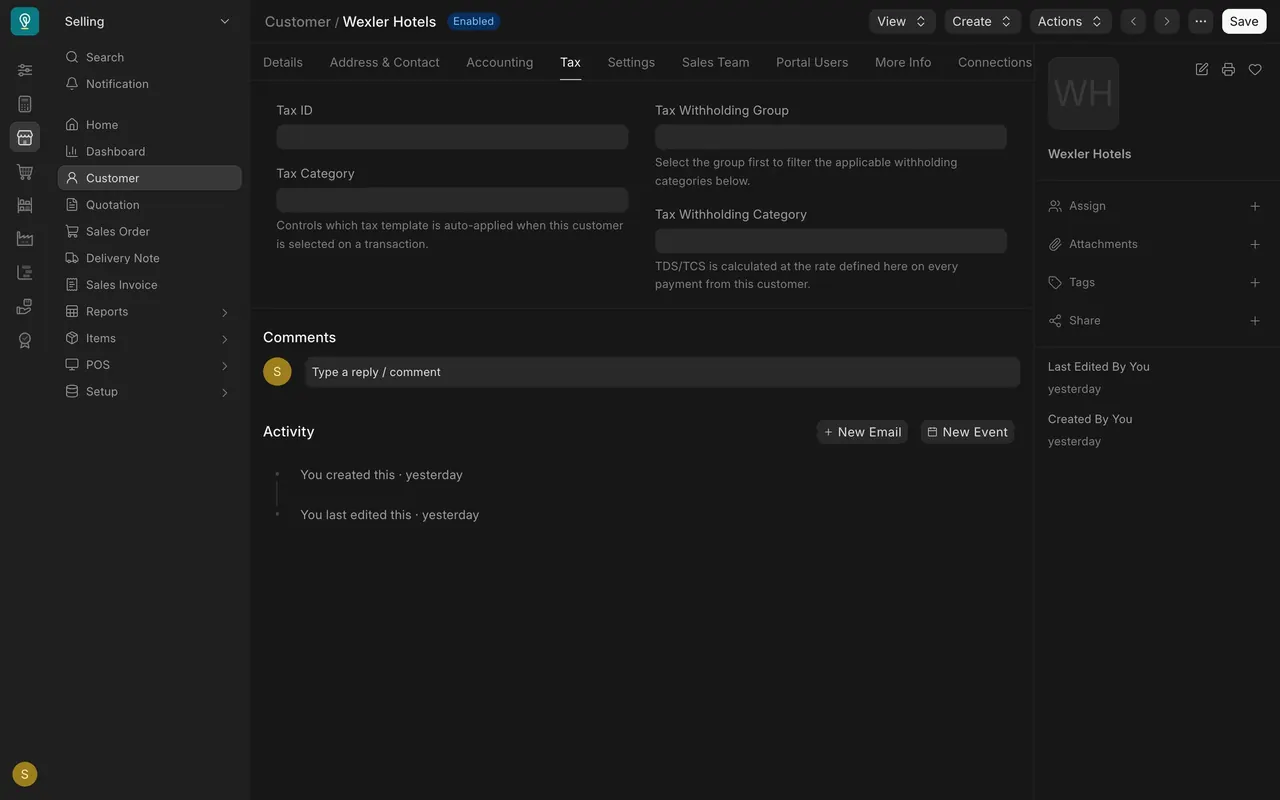Open the Actions dropdown
The width and height of the screenshot is (1280, 800).
tap(1070, 21)
